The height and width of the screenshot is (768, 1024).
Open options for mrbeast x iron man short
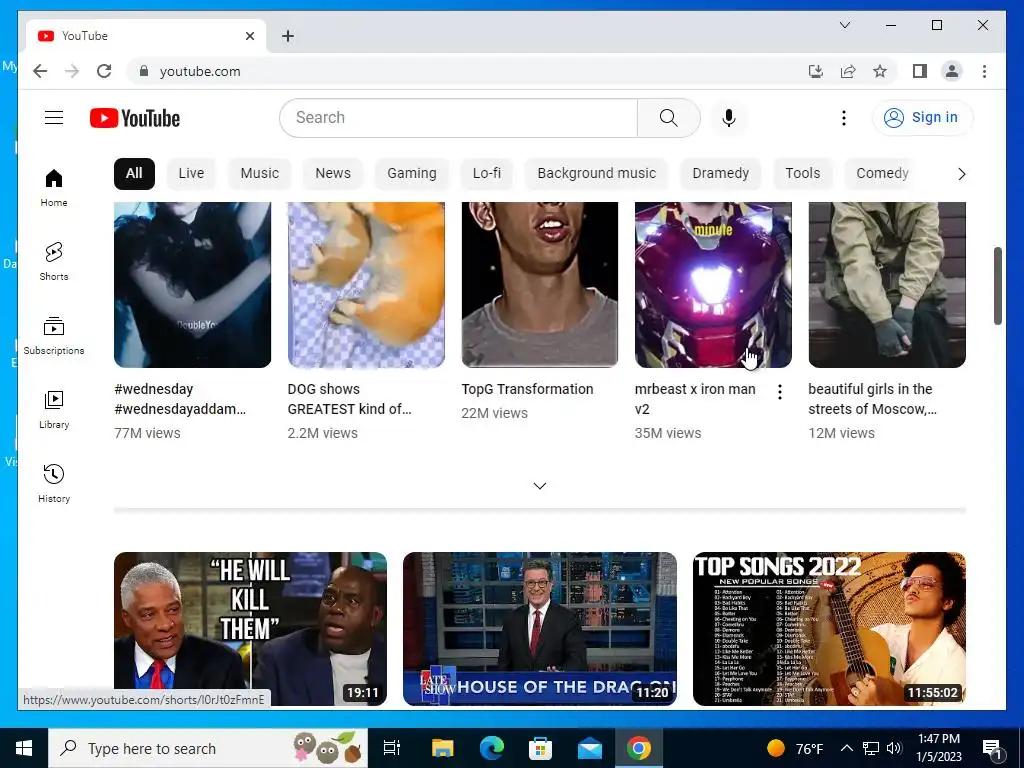(x=780, y=392)
